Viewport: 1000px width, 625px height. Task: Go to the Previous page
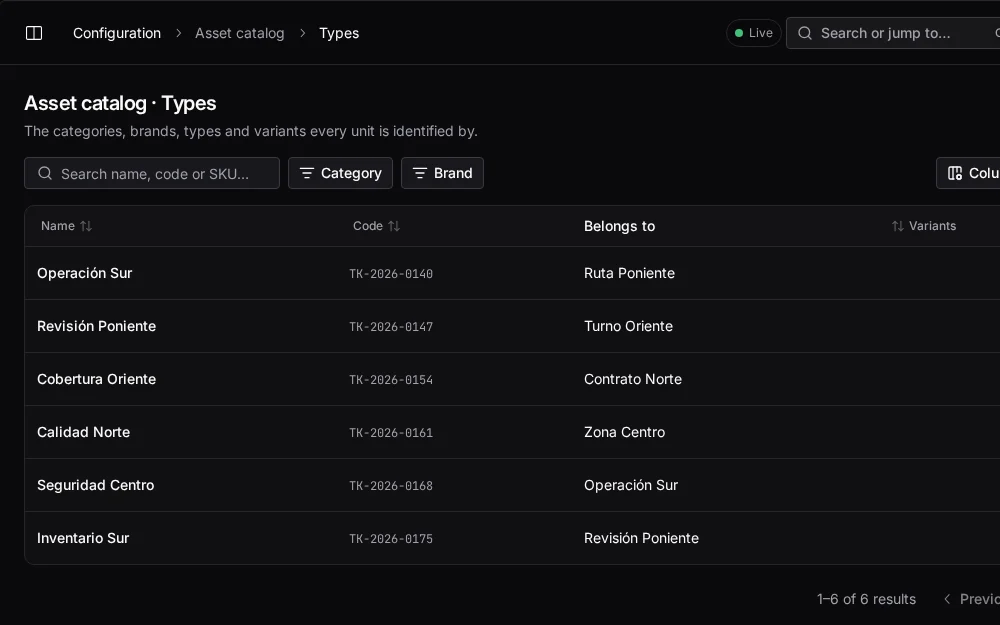click(971, 599)
